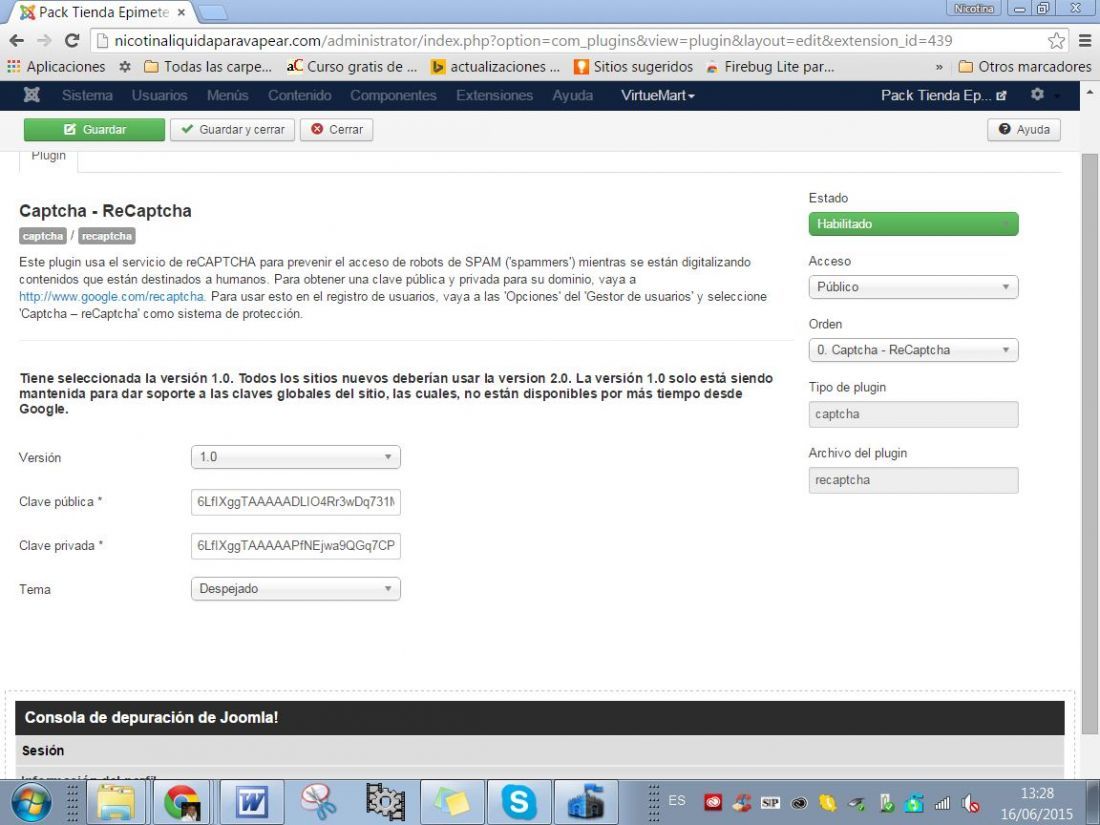Click the Sesión row in debug console
Screen dimensions: 1100x825
(x=539, y=751)
